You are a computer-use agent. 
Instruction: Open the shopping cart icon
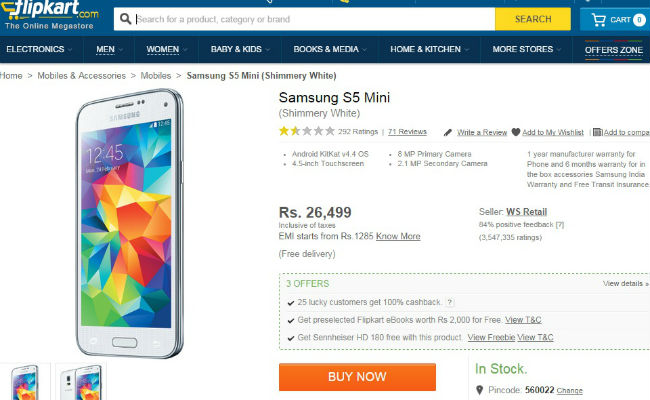598,19
